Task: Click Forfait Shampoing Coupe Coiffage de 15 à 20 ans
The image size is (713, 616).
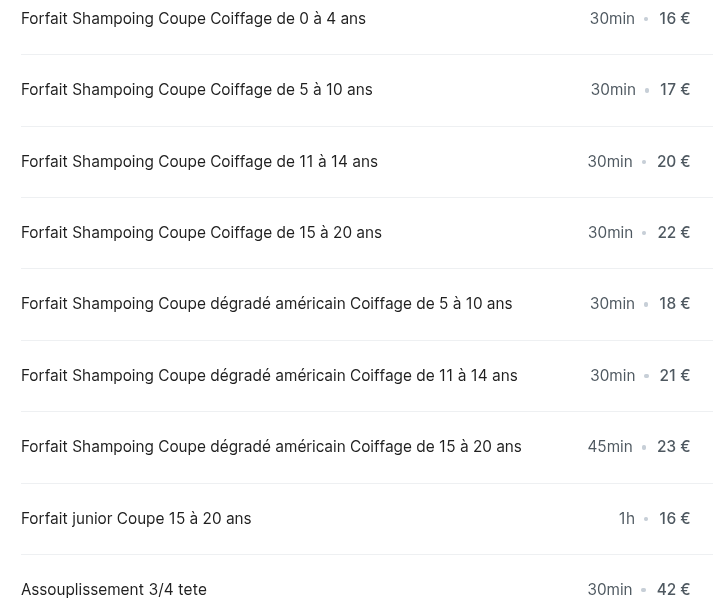Action: click(x=201, y=232)
